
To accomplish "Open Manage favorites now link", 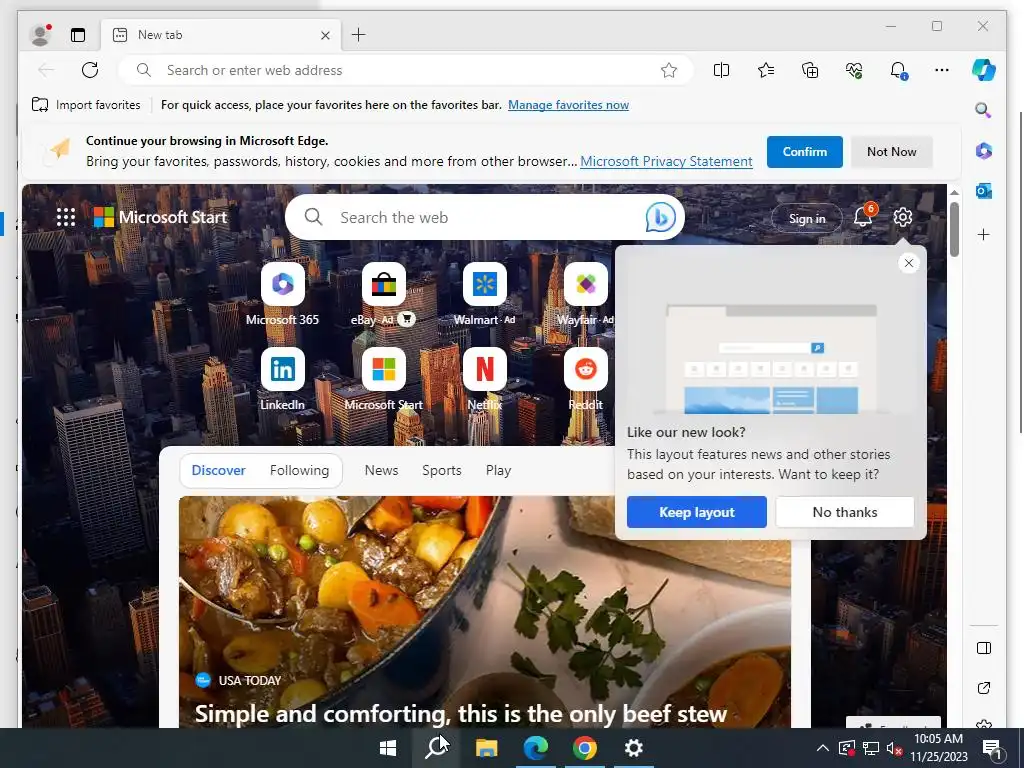I will (568, 104).
